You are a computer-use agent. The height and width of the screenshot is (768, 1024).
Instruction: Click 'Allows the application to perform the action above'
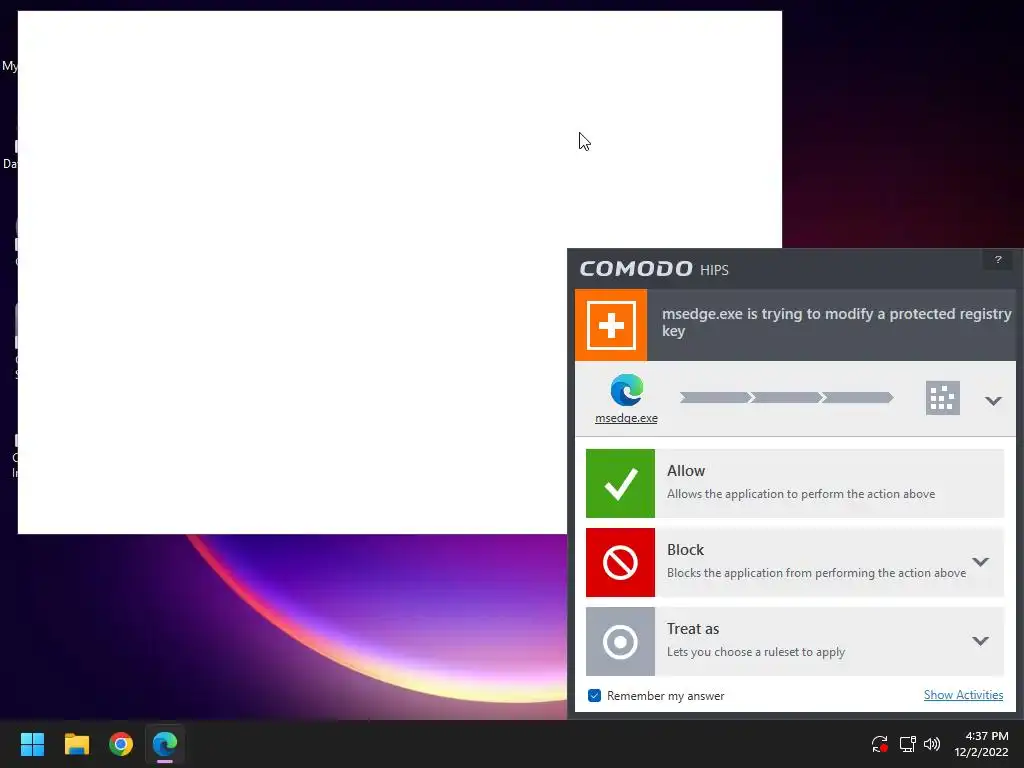pos(801,494)
